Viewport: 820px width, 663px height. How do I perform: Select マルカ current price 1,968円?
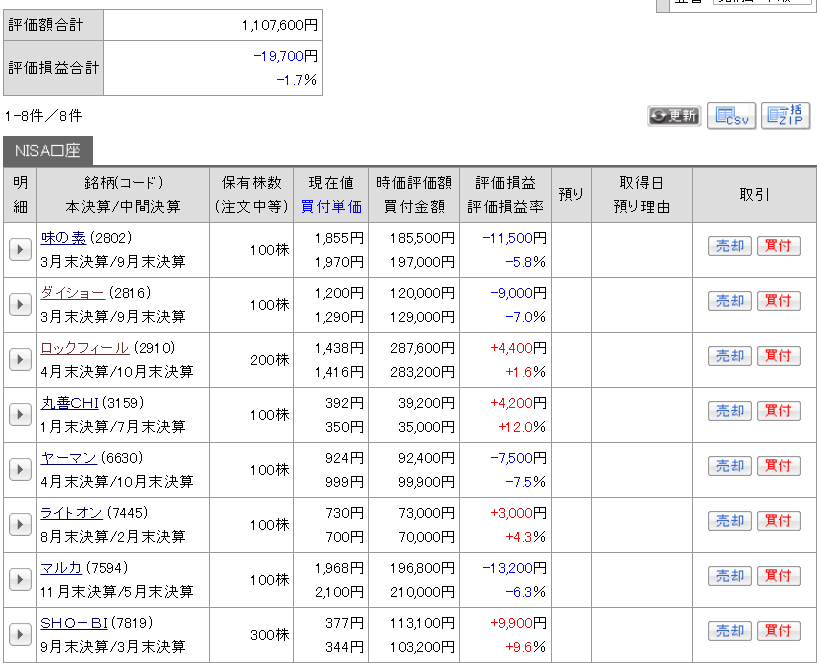[339, 568]
